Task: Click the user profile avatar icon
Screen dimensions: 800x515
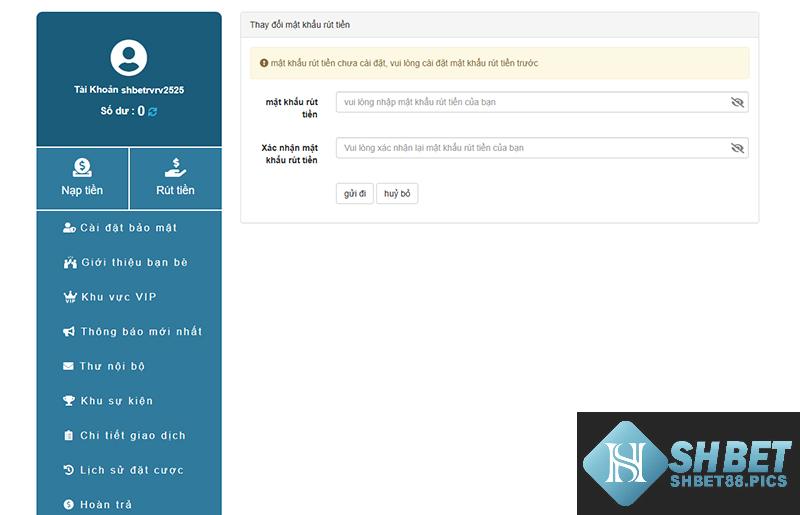Action: (129, 58)
